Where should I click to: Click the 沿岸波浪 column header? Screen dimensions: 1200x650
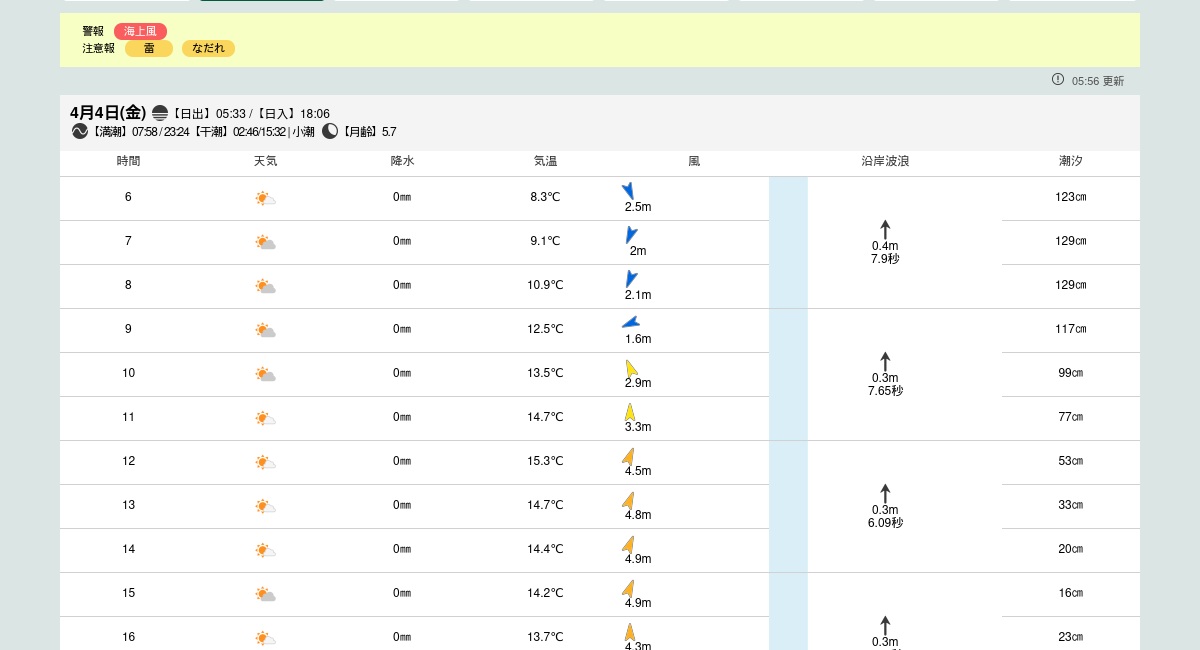point(885,161)
